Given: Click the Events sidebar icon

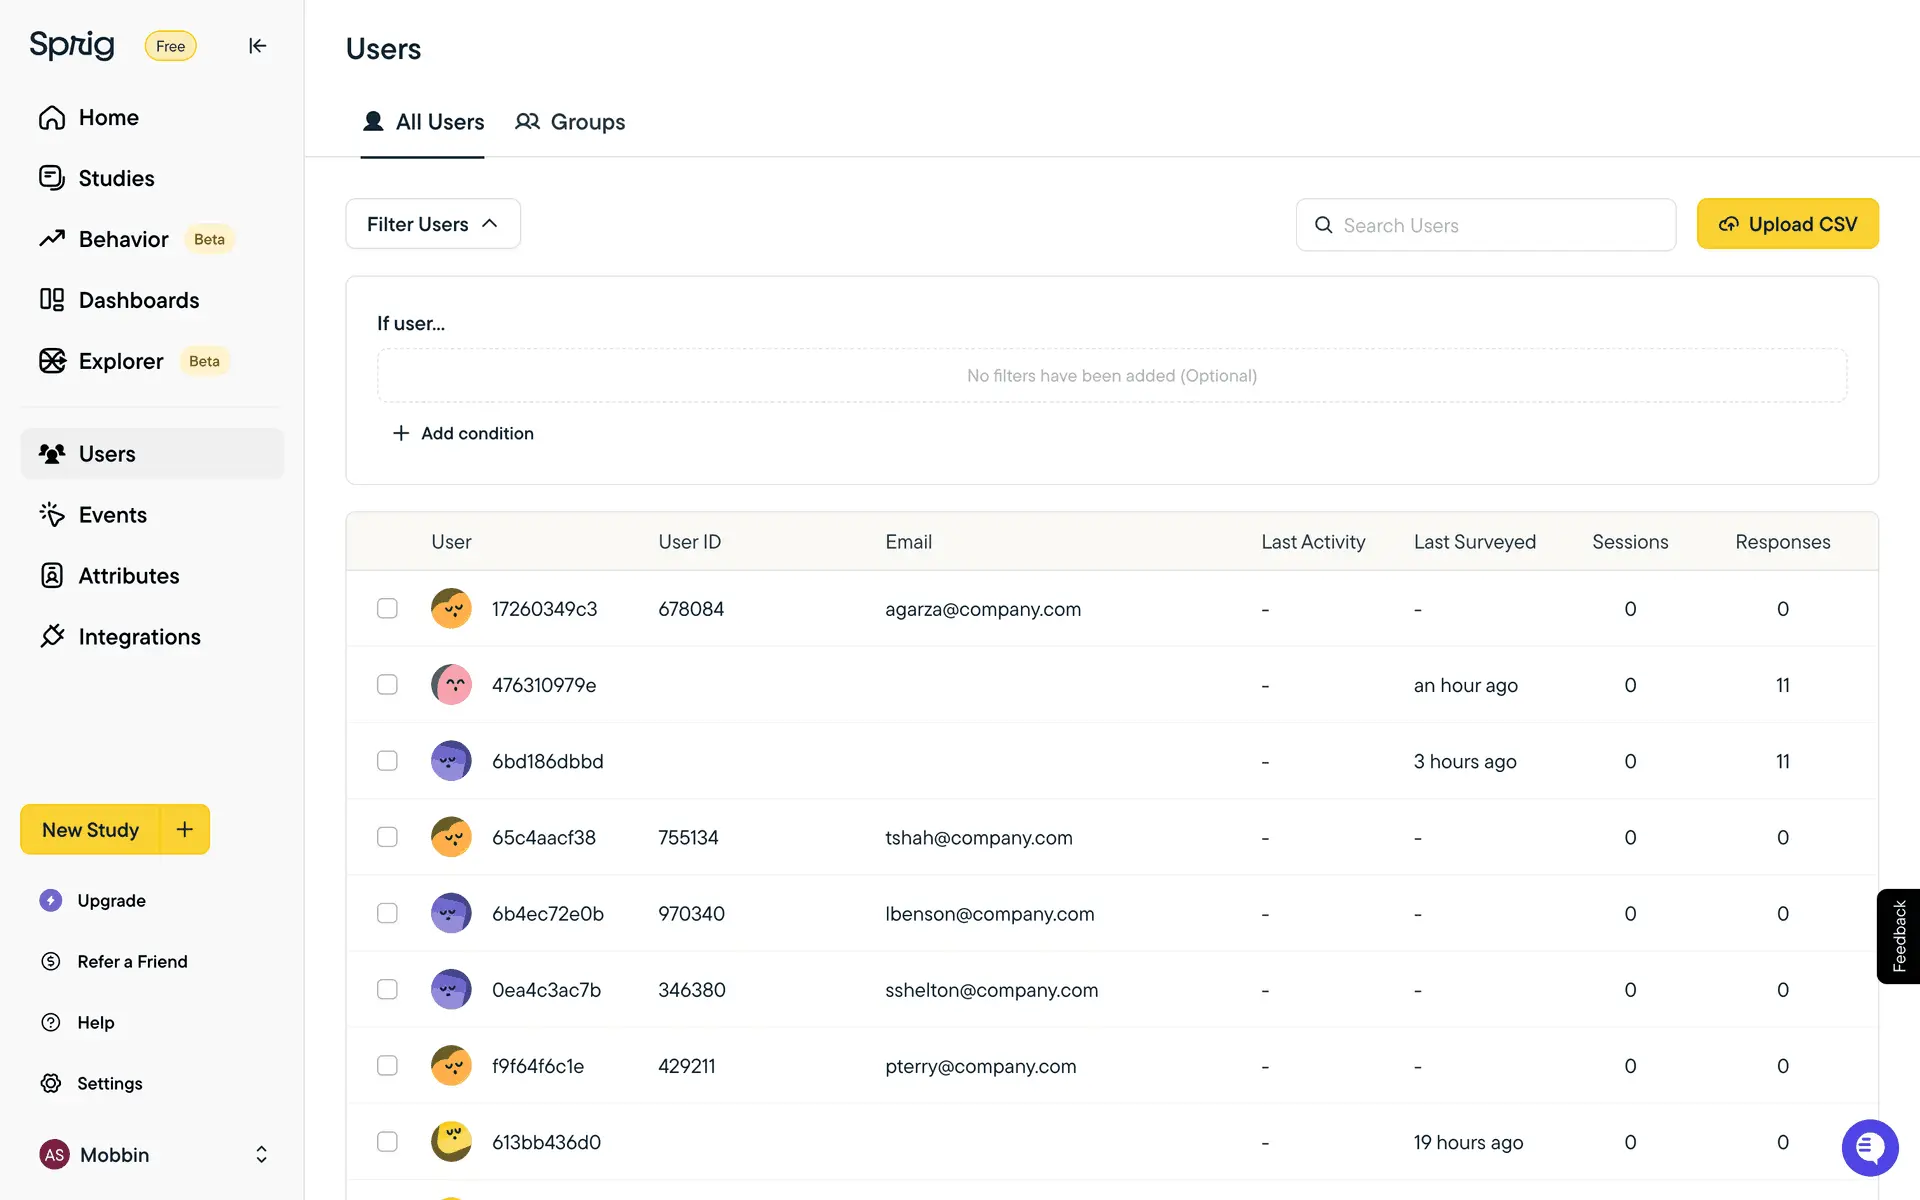Looking at the screenshot, I should tap(52, 515).
